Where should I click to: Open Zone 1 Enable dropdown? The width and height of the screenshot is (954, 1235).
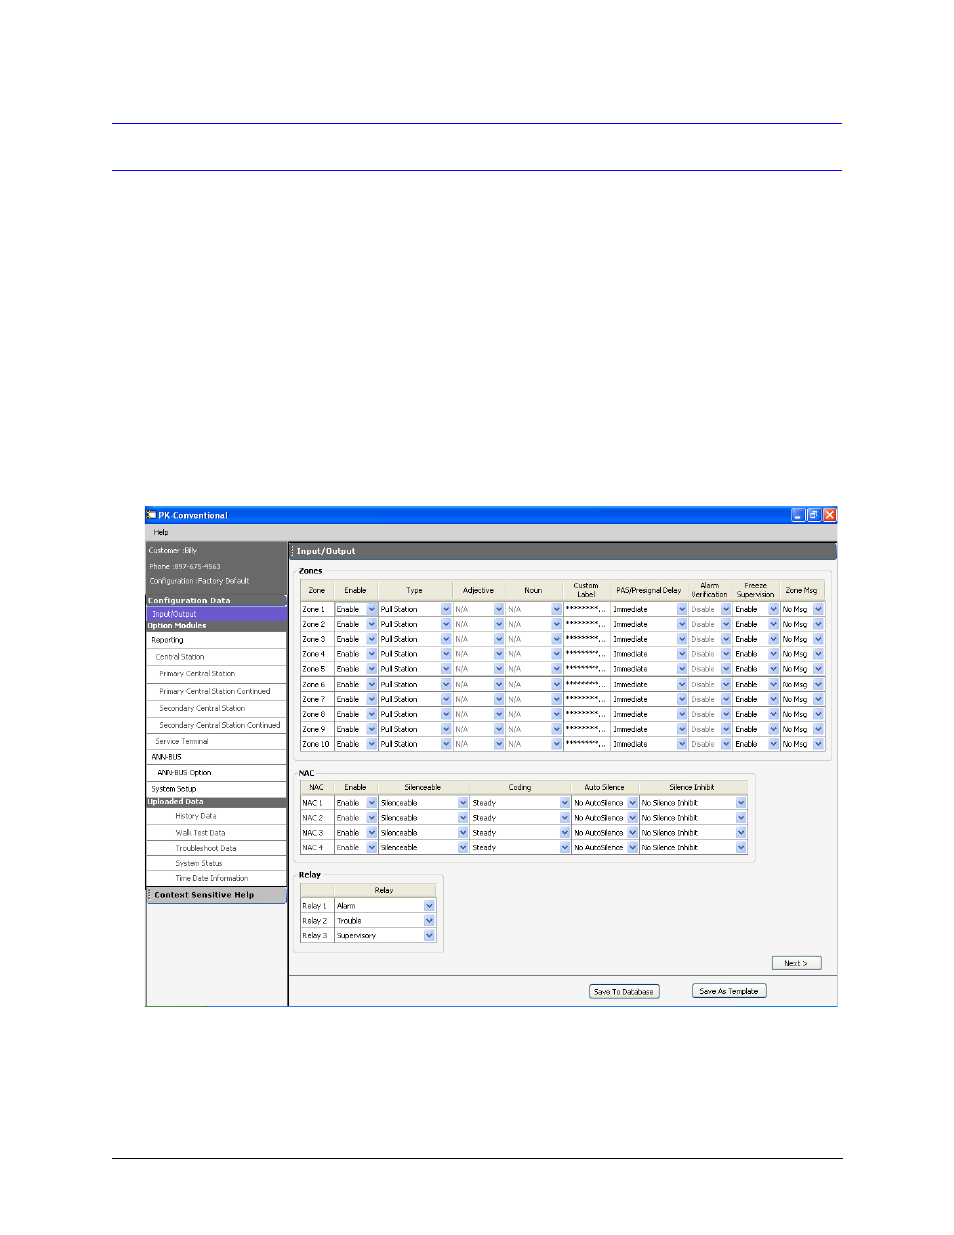point(372,609)
